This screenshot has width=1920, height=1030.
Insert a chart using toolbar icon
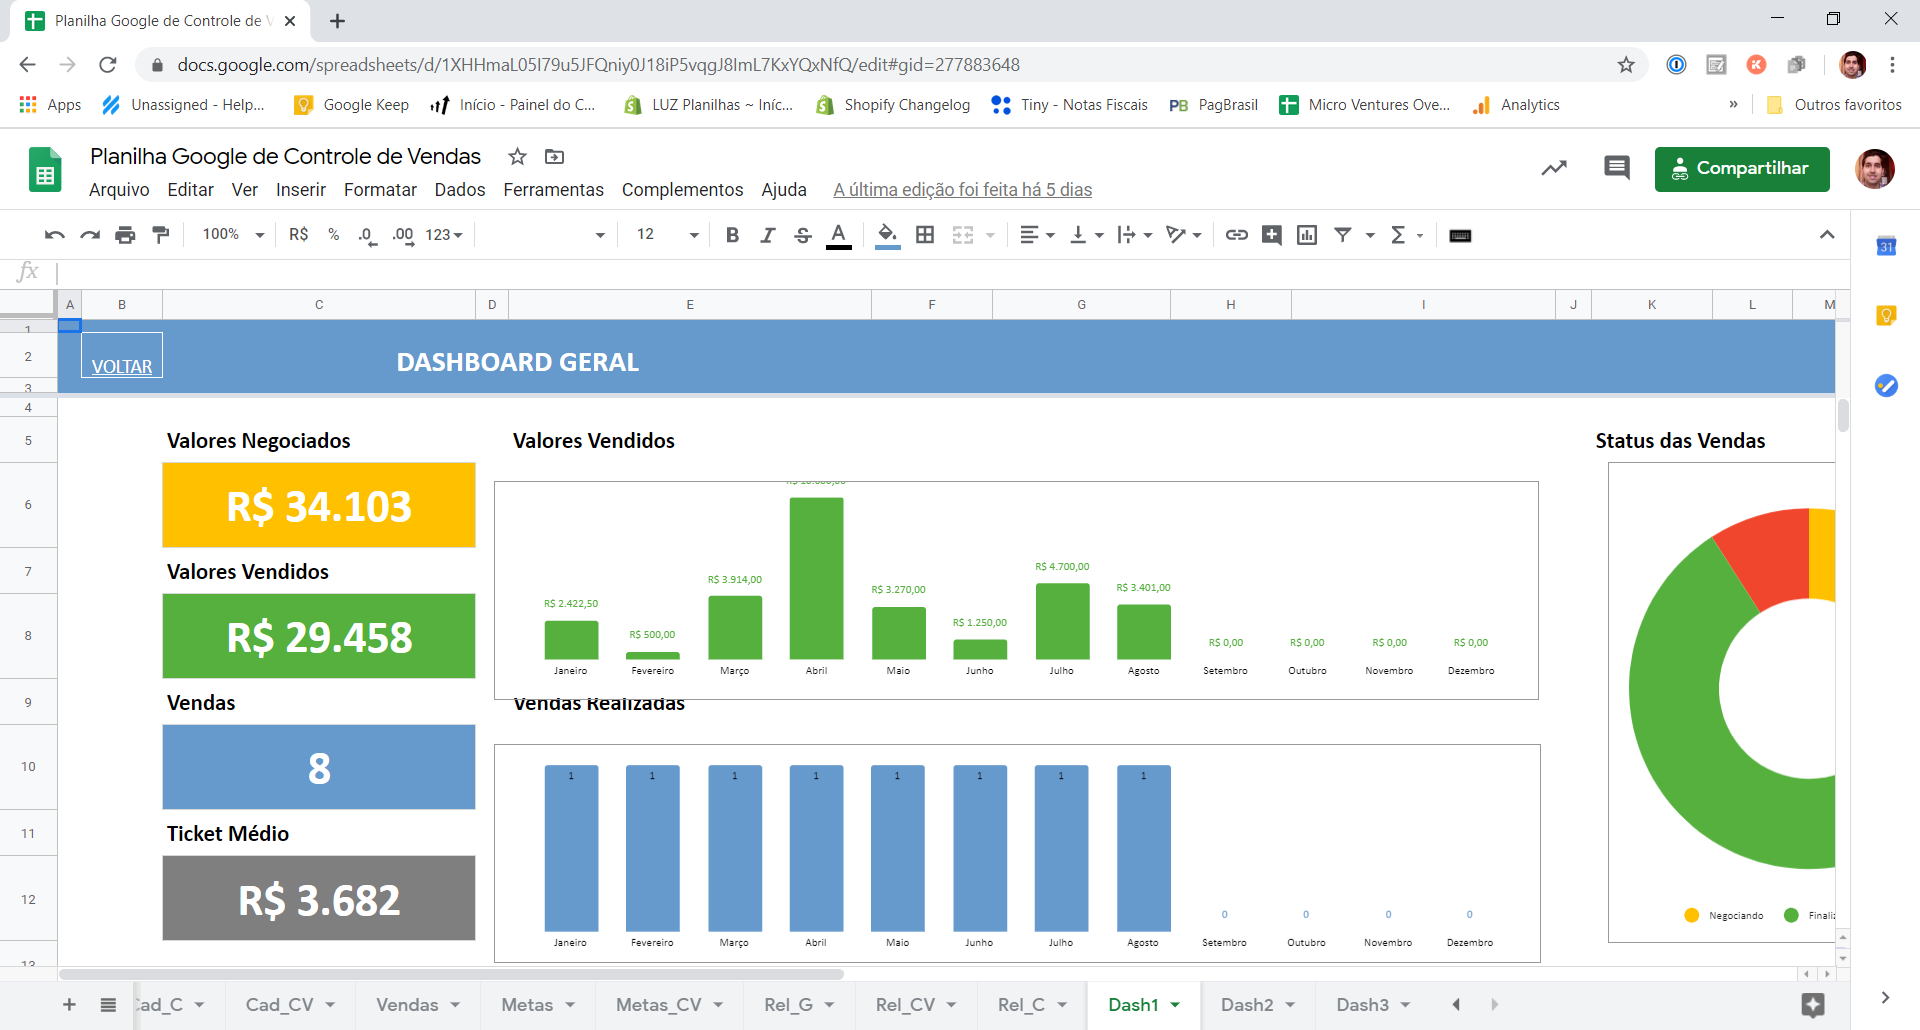click(1306, 235)
